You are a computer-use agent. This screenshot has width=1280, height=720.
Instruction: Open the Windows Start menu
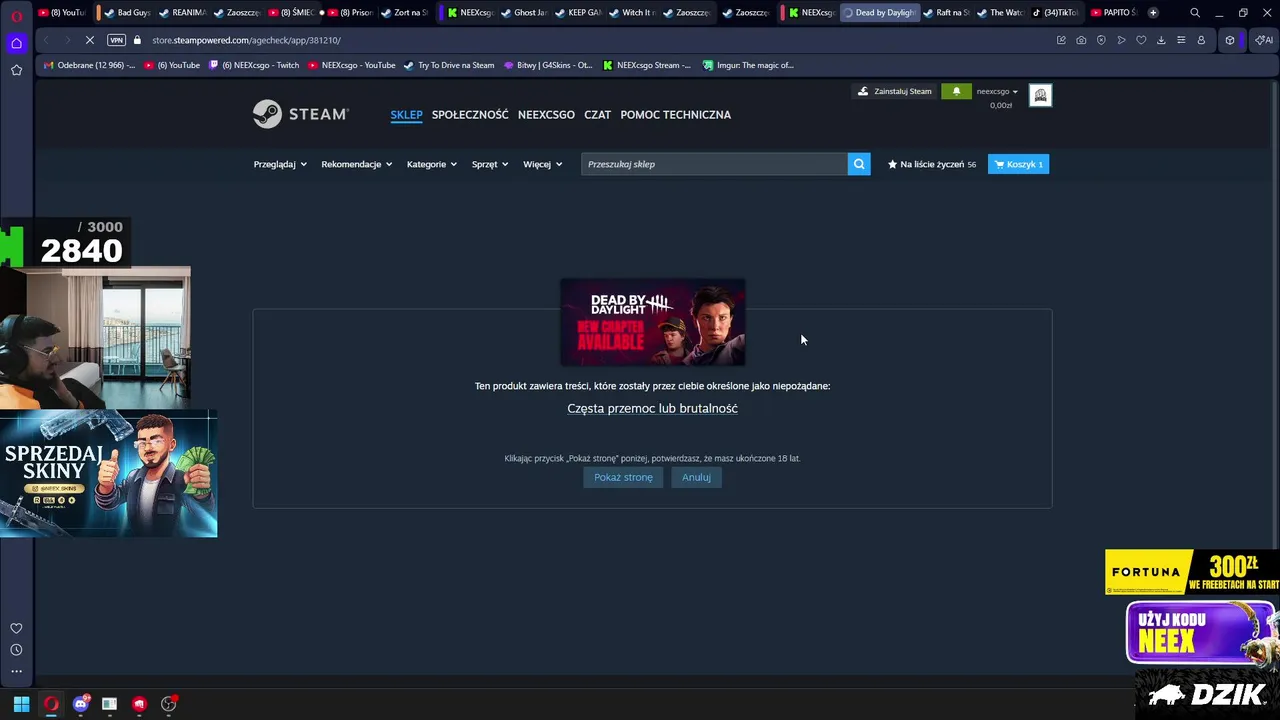21,704
